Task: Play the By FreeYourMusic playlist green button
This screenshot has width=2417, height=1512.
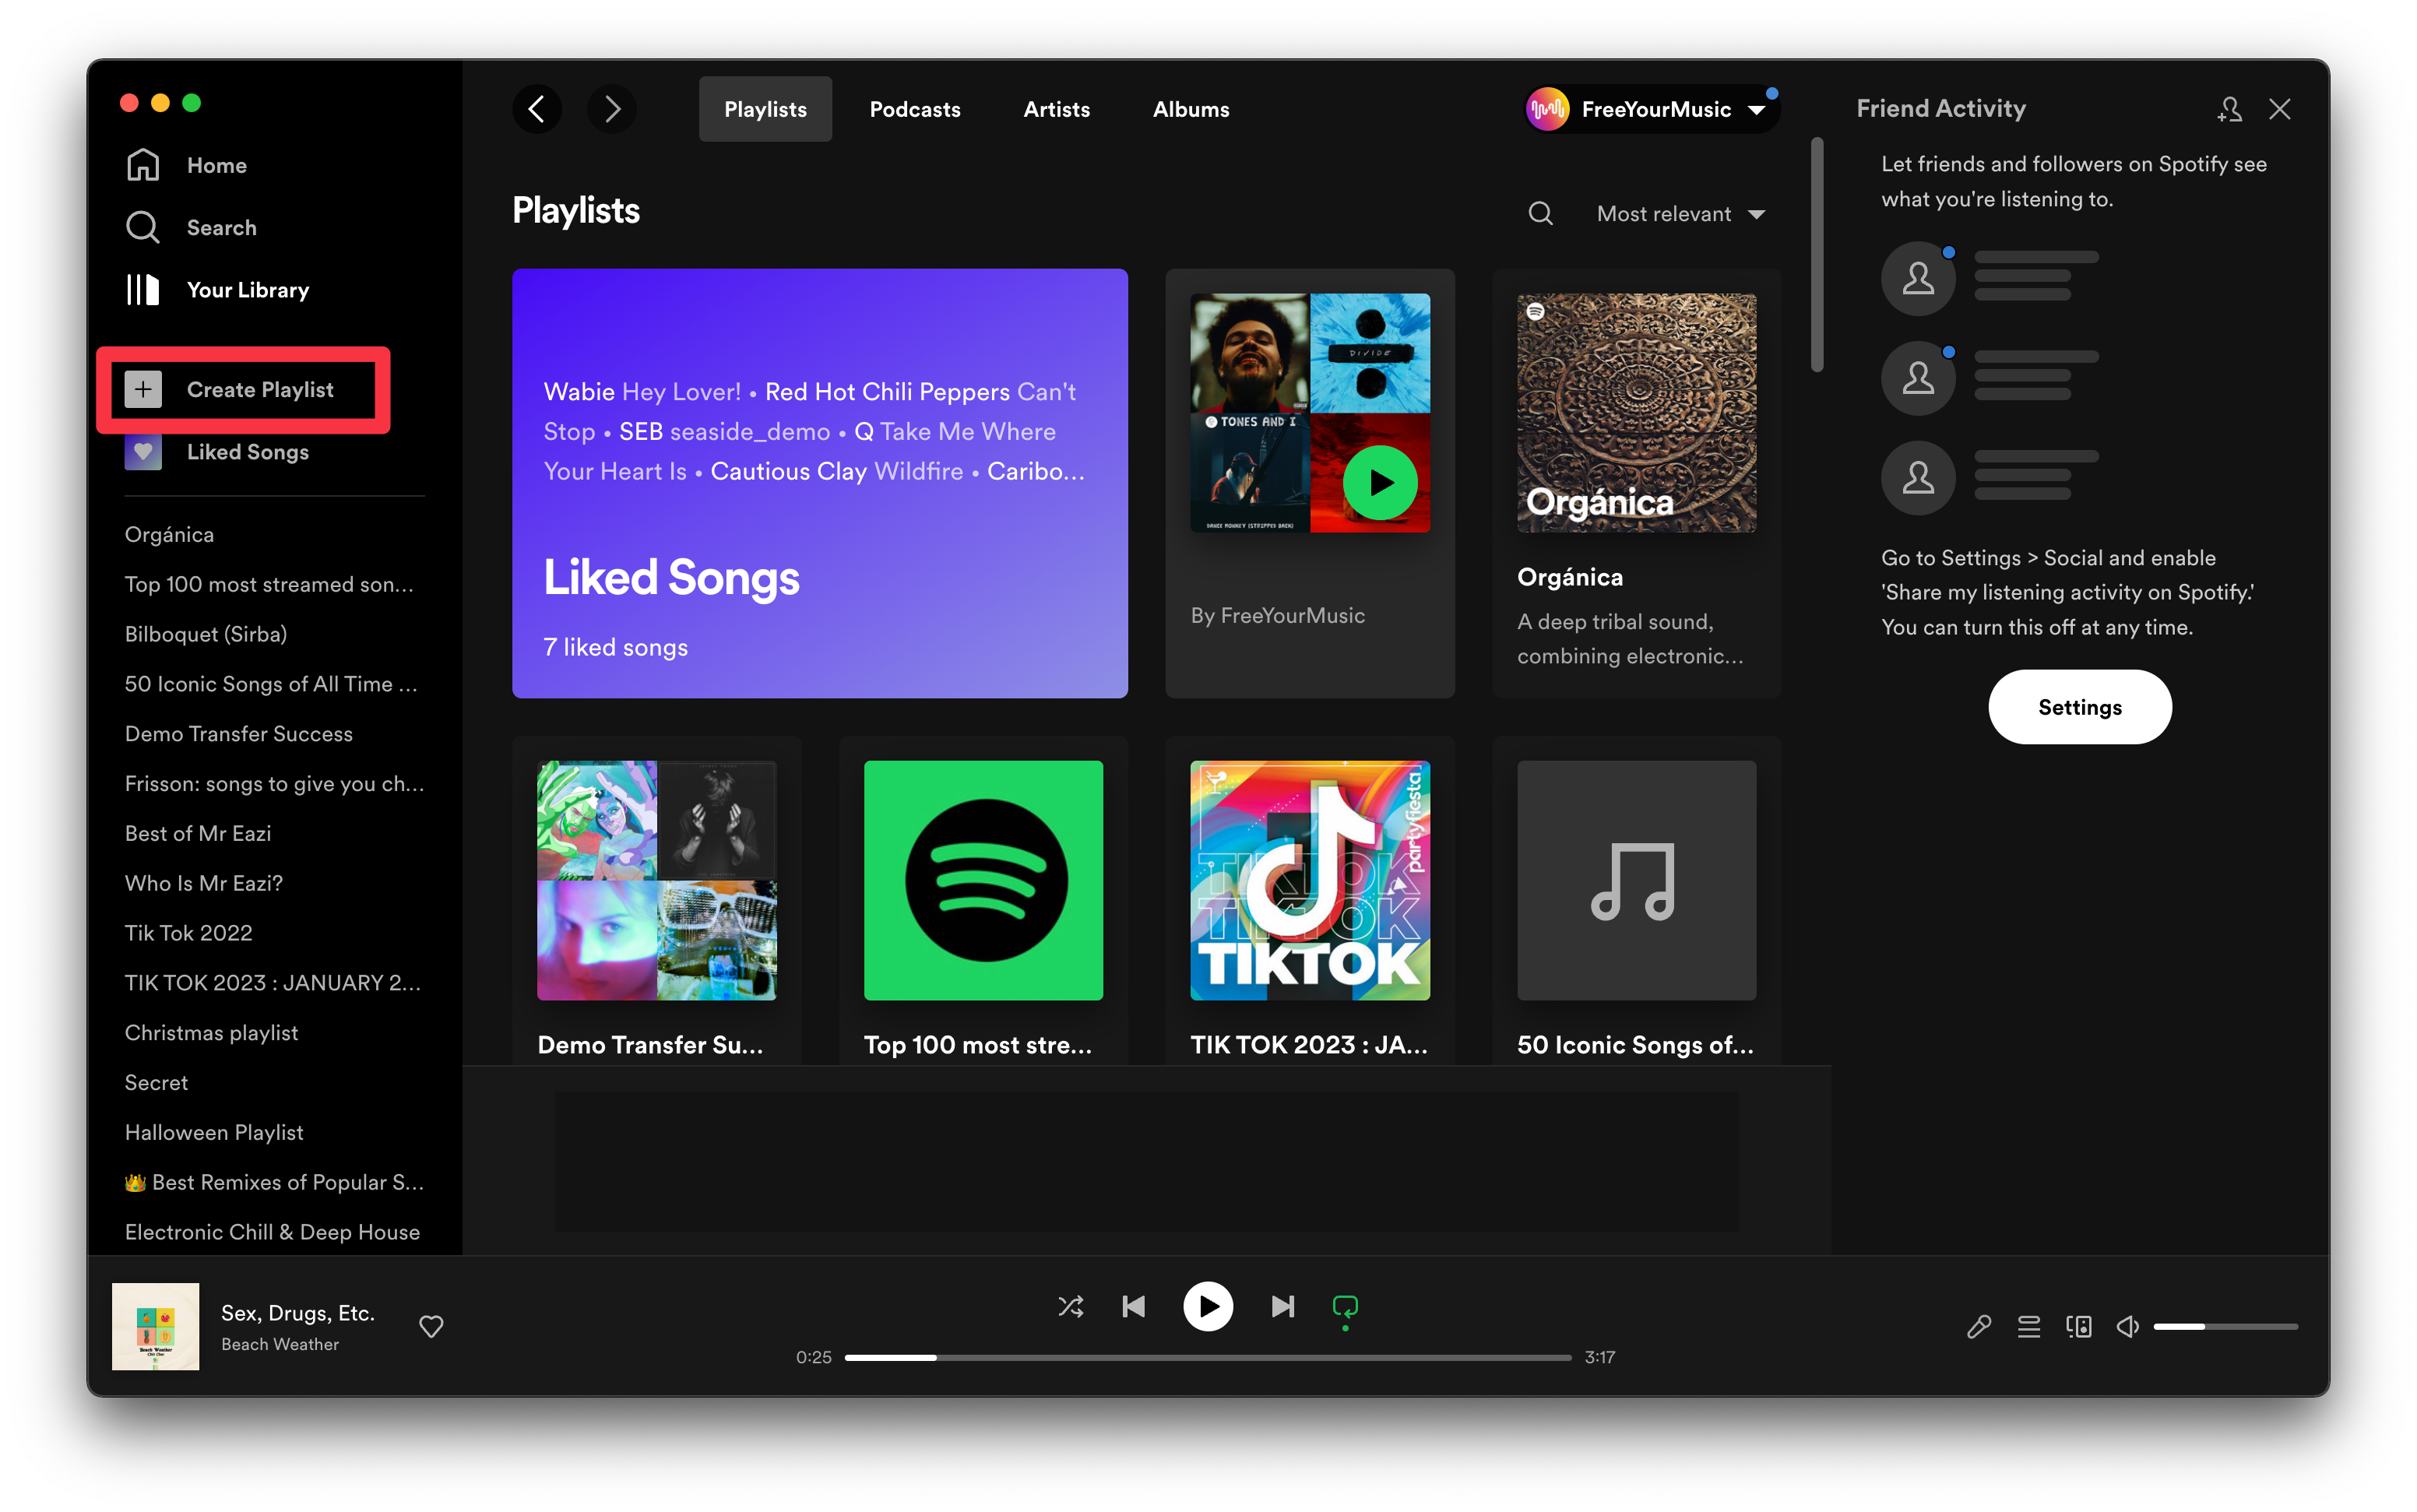Action: [1380, 482]
